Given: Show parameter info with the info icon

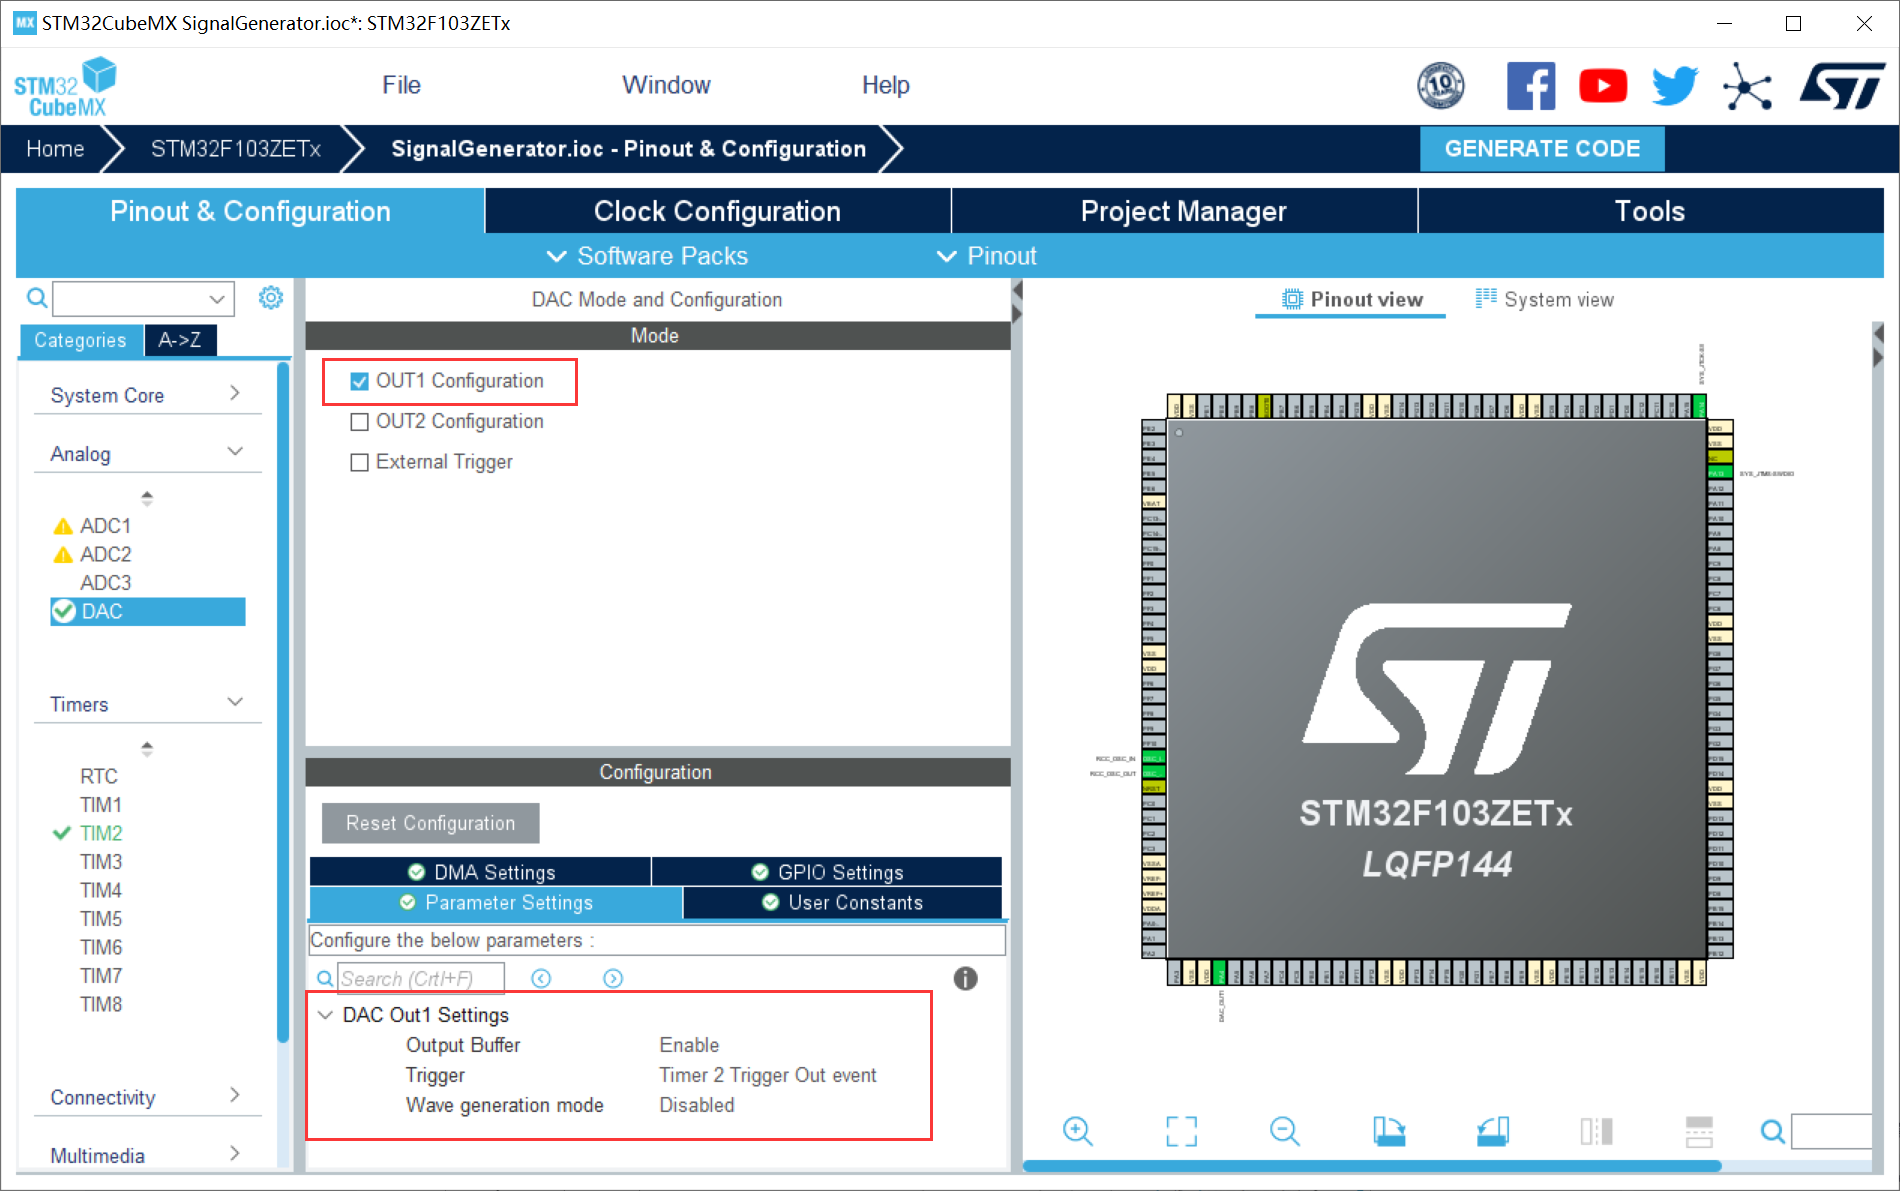Looking at the screenshot, I should (x=965, y=978).
